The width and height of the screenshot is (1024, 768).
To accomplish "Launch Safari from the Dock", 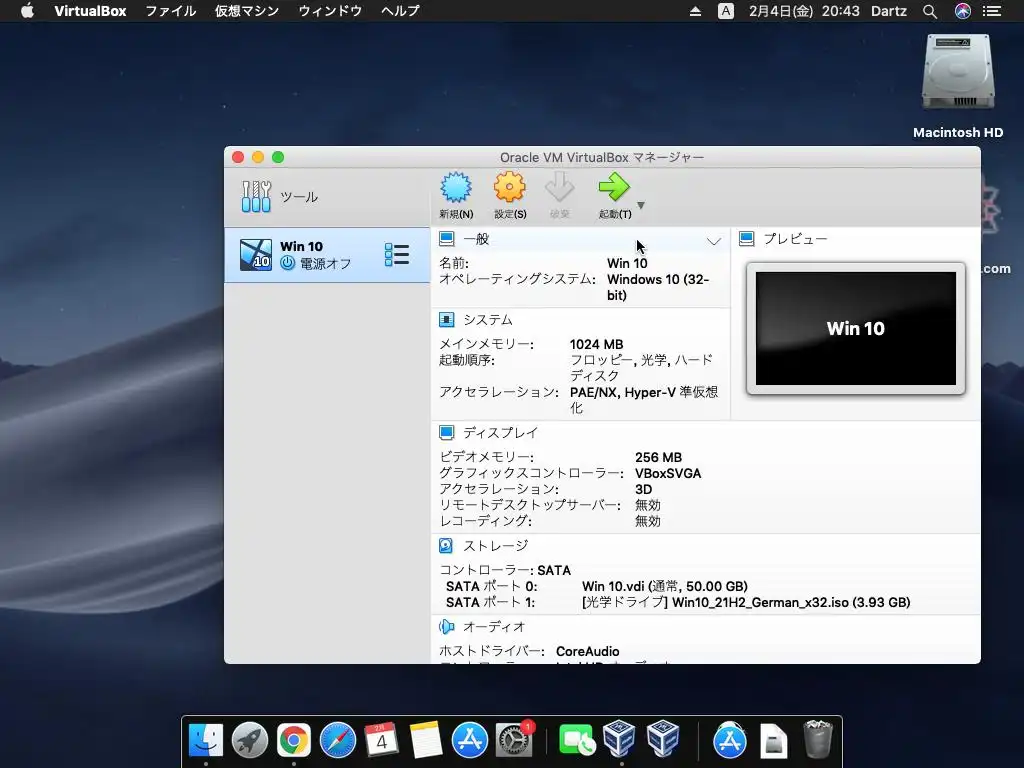I will point(338,740).
